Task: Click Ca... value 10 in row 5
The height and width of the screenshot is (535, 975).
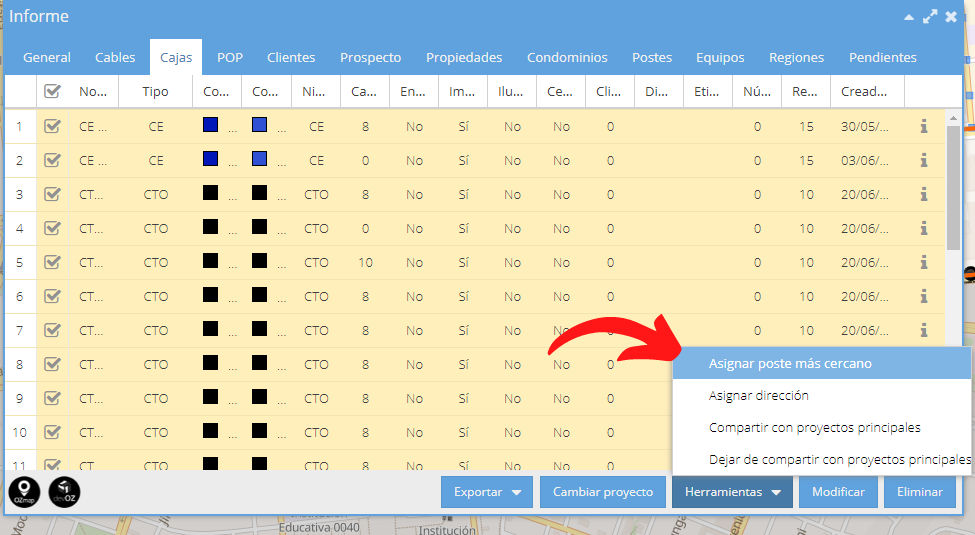Action: [365, 263]
